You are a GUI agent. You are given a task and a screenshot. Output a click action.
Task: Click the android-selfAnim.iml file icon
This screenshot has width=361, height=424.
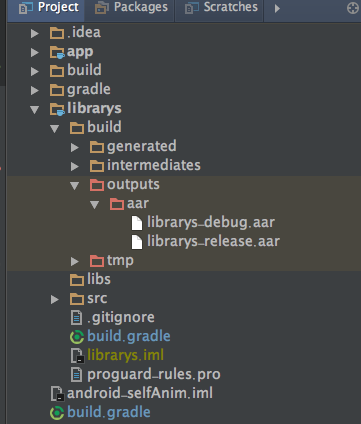pyautogui.click(x=57, y=394)
